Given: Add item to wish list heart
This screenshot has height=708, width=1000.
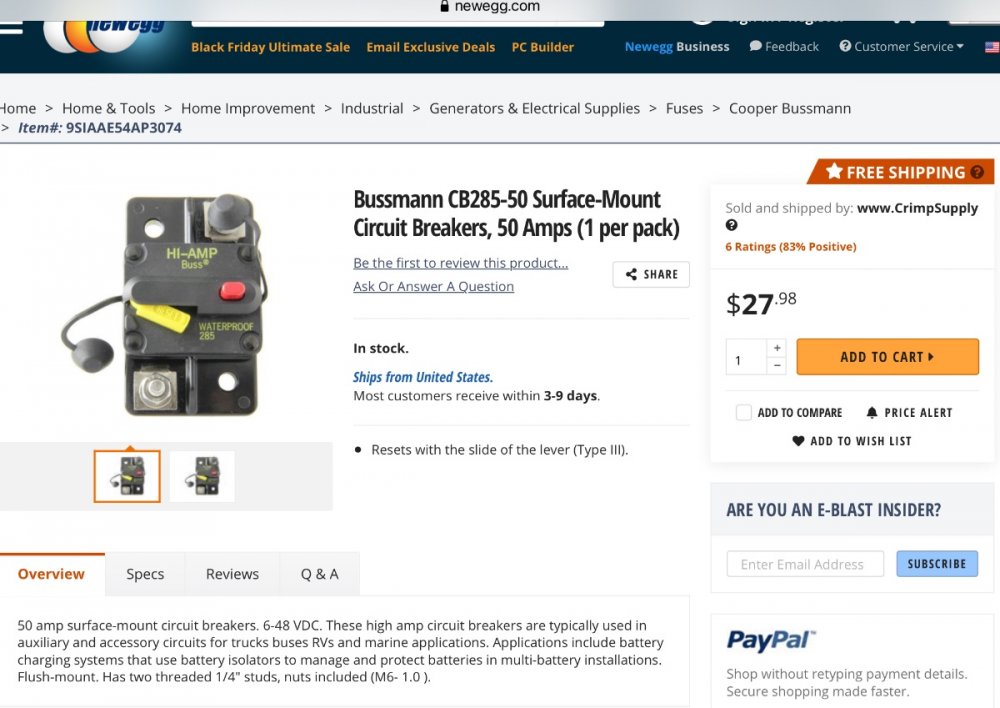Looking at the screenshot, I should pos(798,441).
